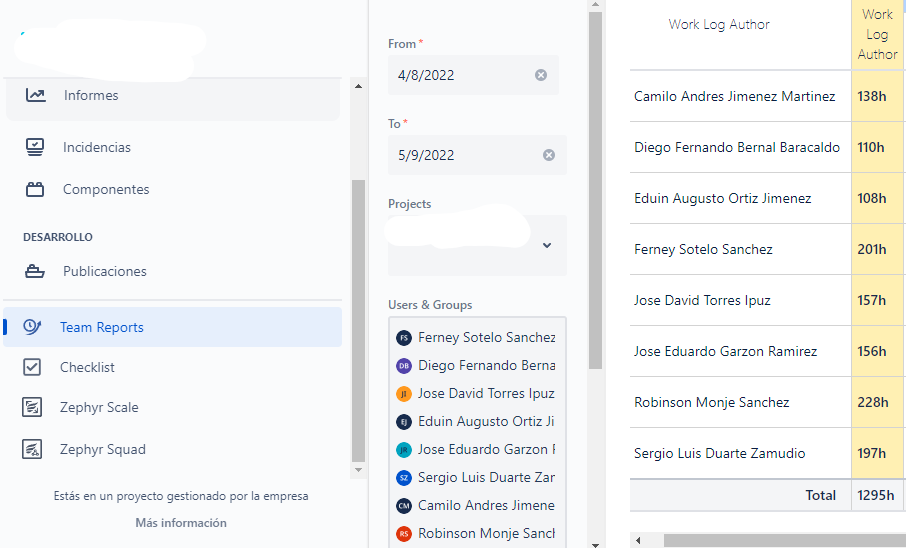Click the 110h cell
This screenshot has height=548, width=906.
click(x=877, y=147)
